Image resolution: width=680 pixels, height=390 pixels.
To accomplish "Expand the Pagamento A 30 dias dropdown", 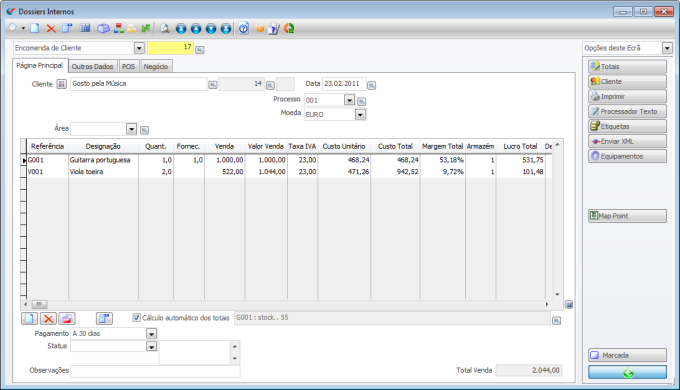I will [151, 334].
